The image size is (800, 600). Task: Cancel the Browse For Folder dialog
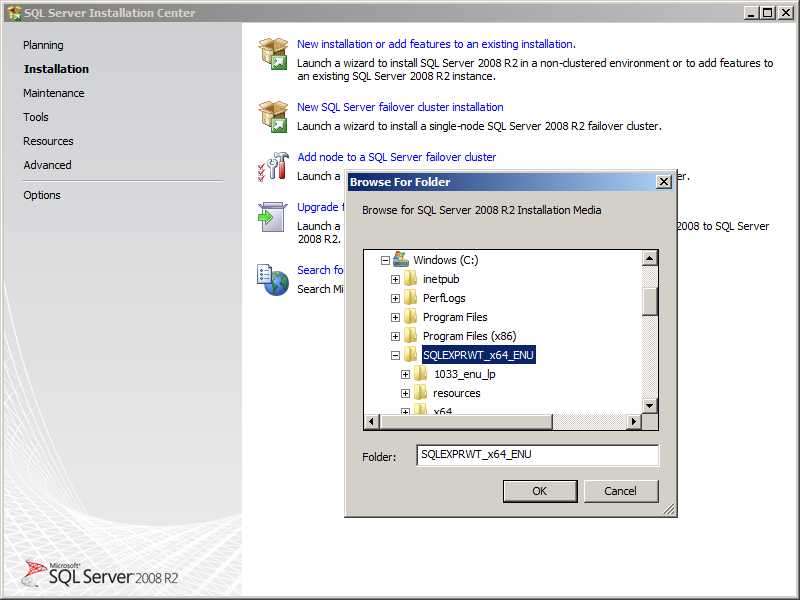point(620,491)
